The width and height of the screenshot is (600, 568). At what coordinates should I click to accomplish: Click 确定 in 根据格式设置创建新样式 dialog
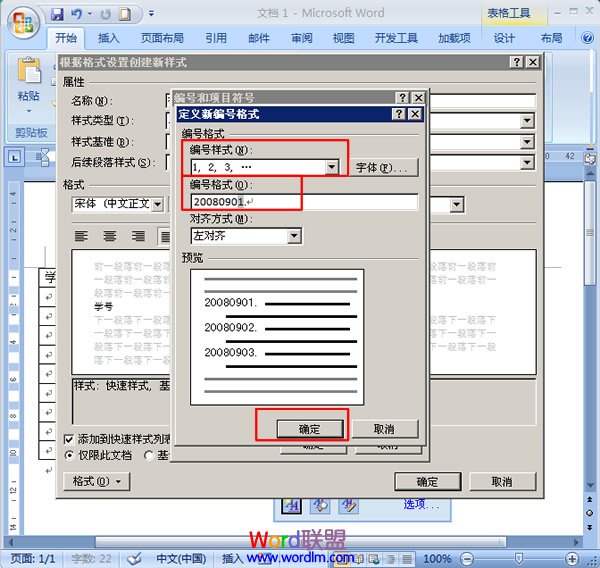(x=427, y=481)
